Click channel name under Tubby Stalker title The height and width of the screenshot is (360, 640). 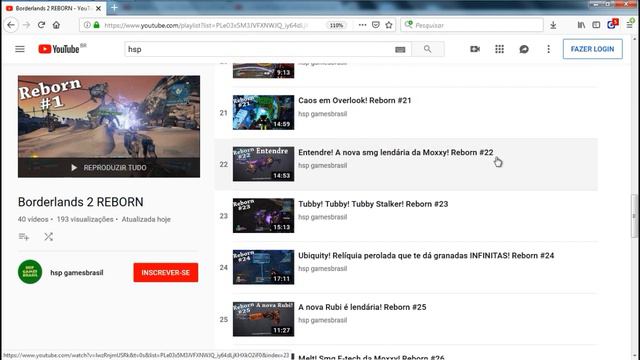pyautogui.click(x=322, y=217)
